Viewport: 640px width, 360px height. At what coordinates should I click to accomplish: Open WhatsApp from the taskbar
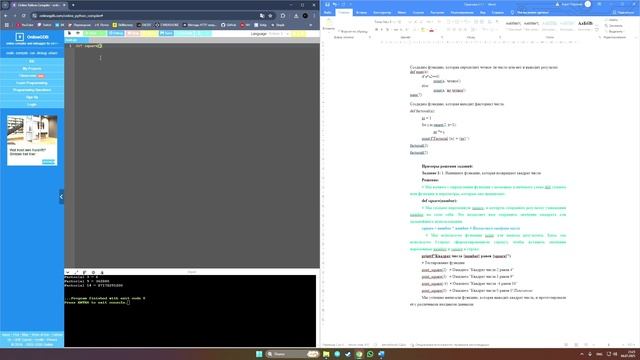pos(370,354)
